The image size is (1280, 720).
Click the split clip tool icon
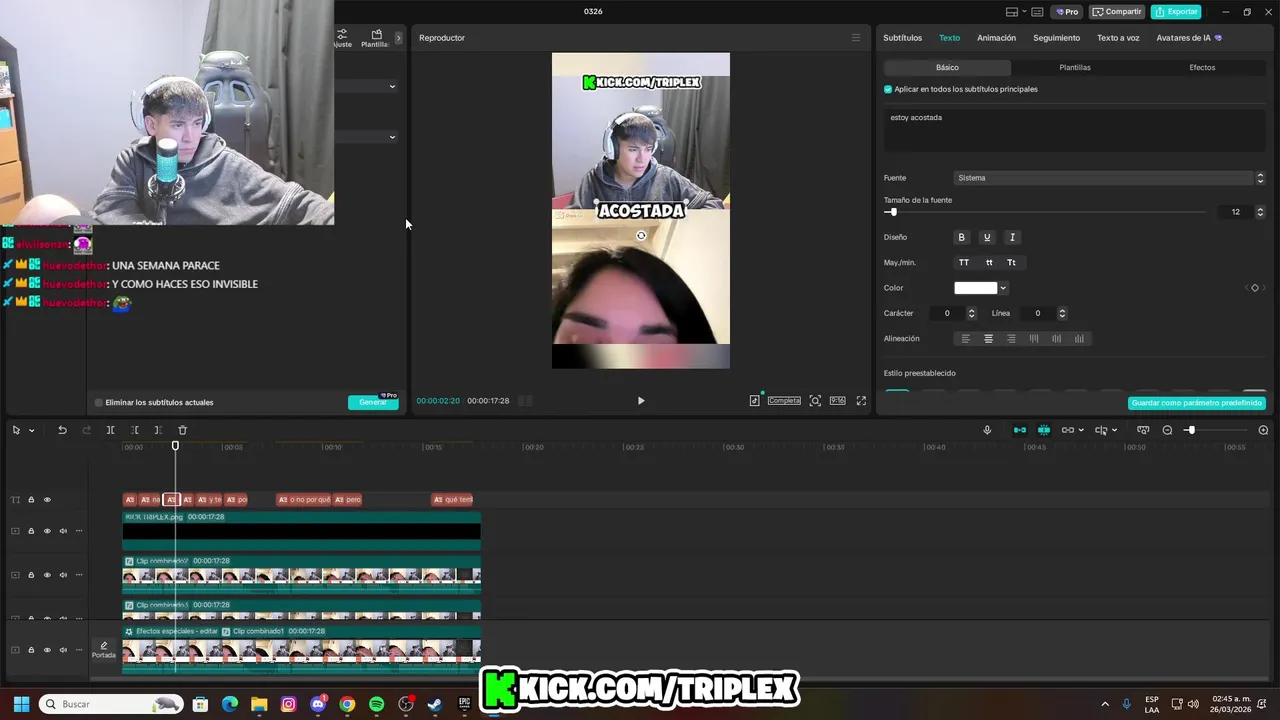tap(111, 430)
